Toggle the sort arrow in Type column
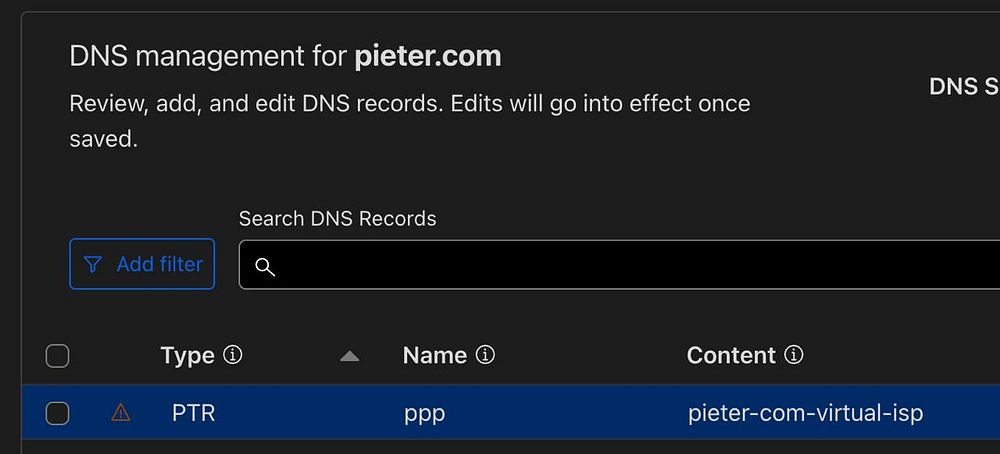This screenshot has width=1000, height=454. 349,356
